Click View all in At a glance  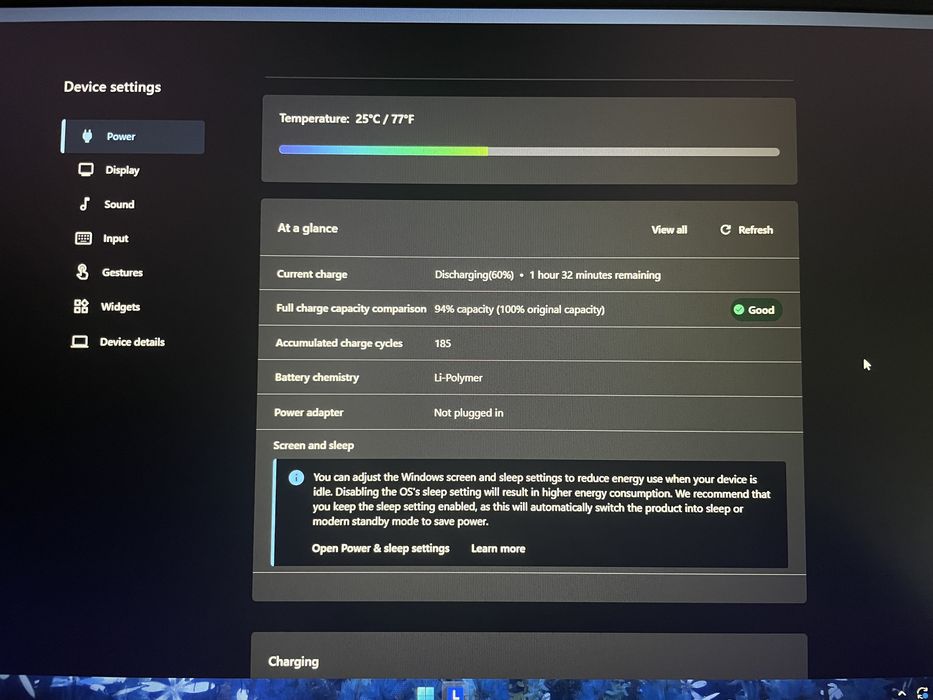669,230
